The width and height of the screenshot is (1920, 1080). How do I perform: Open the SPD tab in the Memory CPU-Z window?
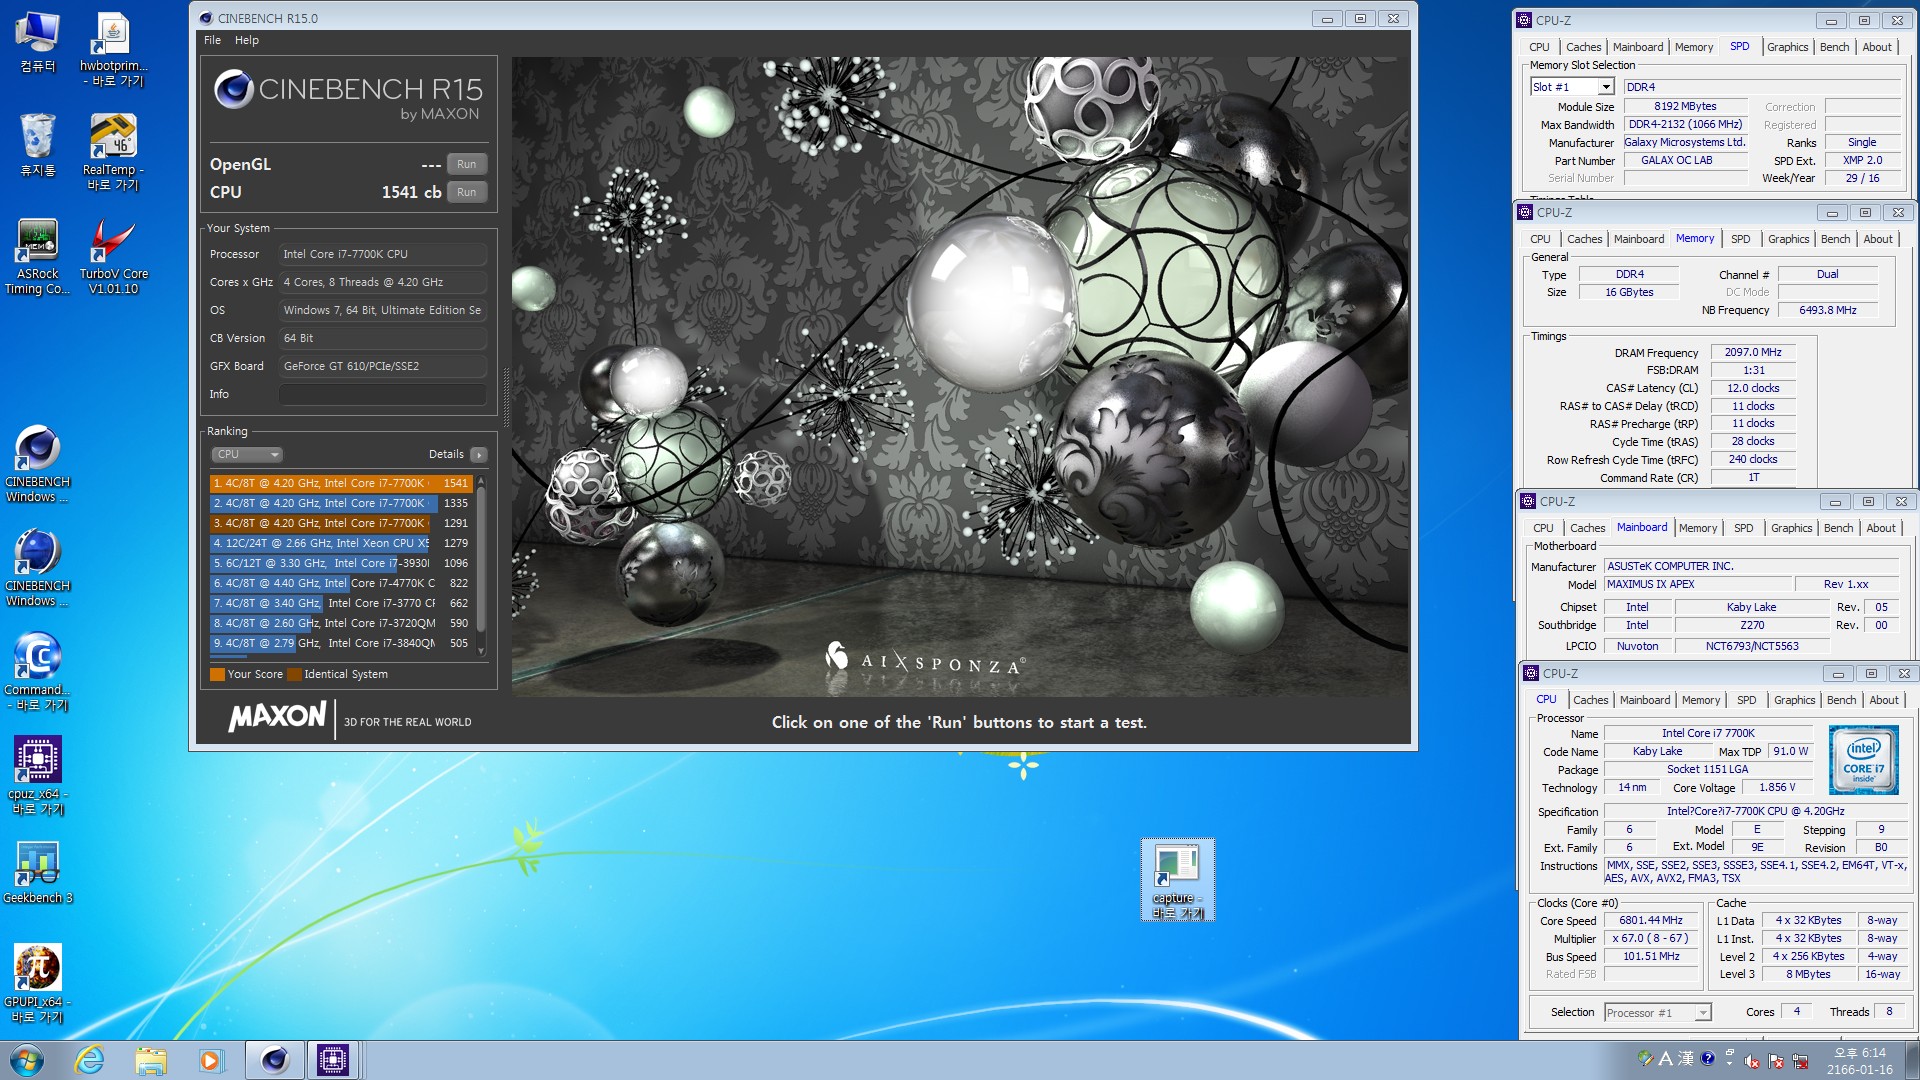pos(1740,239)
